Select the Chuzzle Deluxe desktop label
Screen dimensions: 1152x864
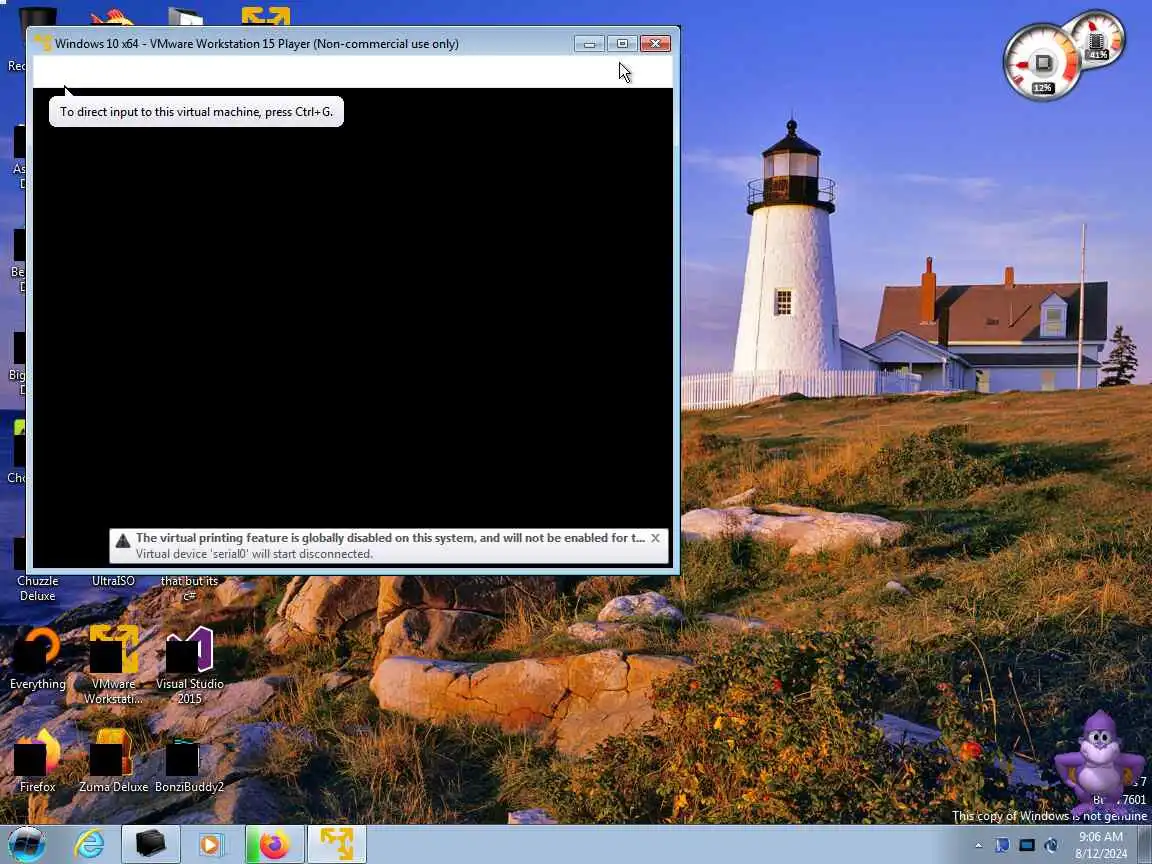37,588
